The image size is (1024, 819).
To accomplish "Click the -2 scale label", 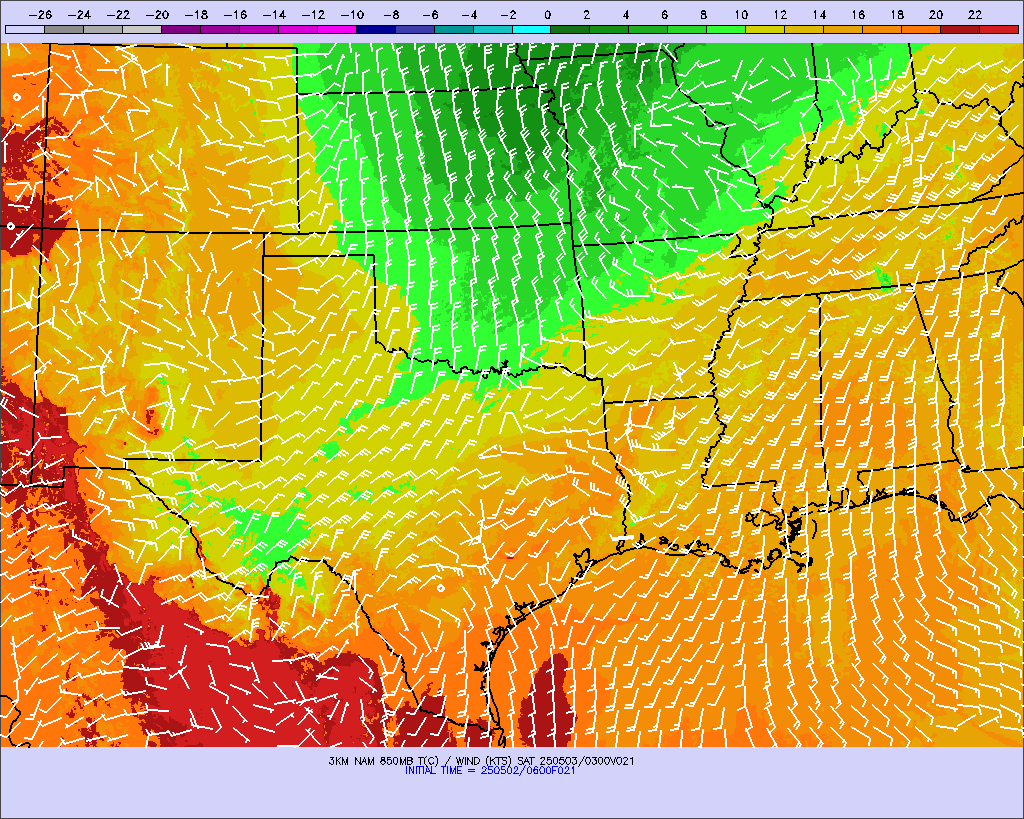I will pos(508,14).
